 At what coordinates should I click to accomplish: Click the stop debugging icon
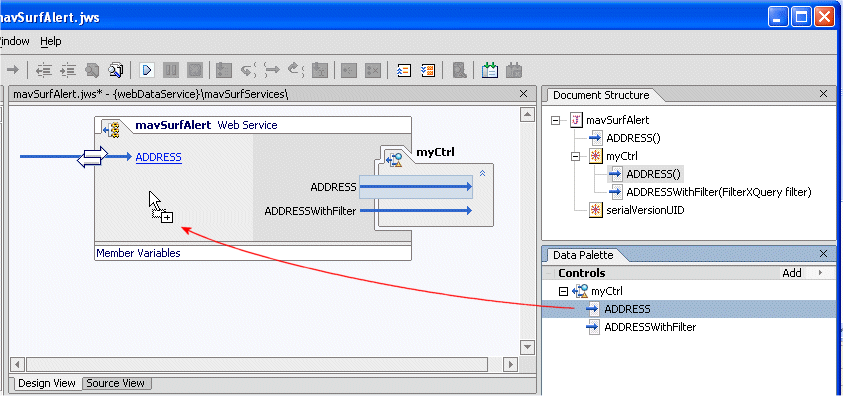[x=195, y=70]
